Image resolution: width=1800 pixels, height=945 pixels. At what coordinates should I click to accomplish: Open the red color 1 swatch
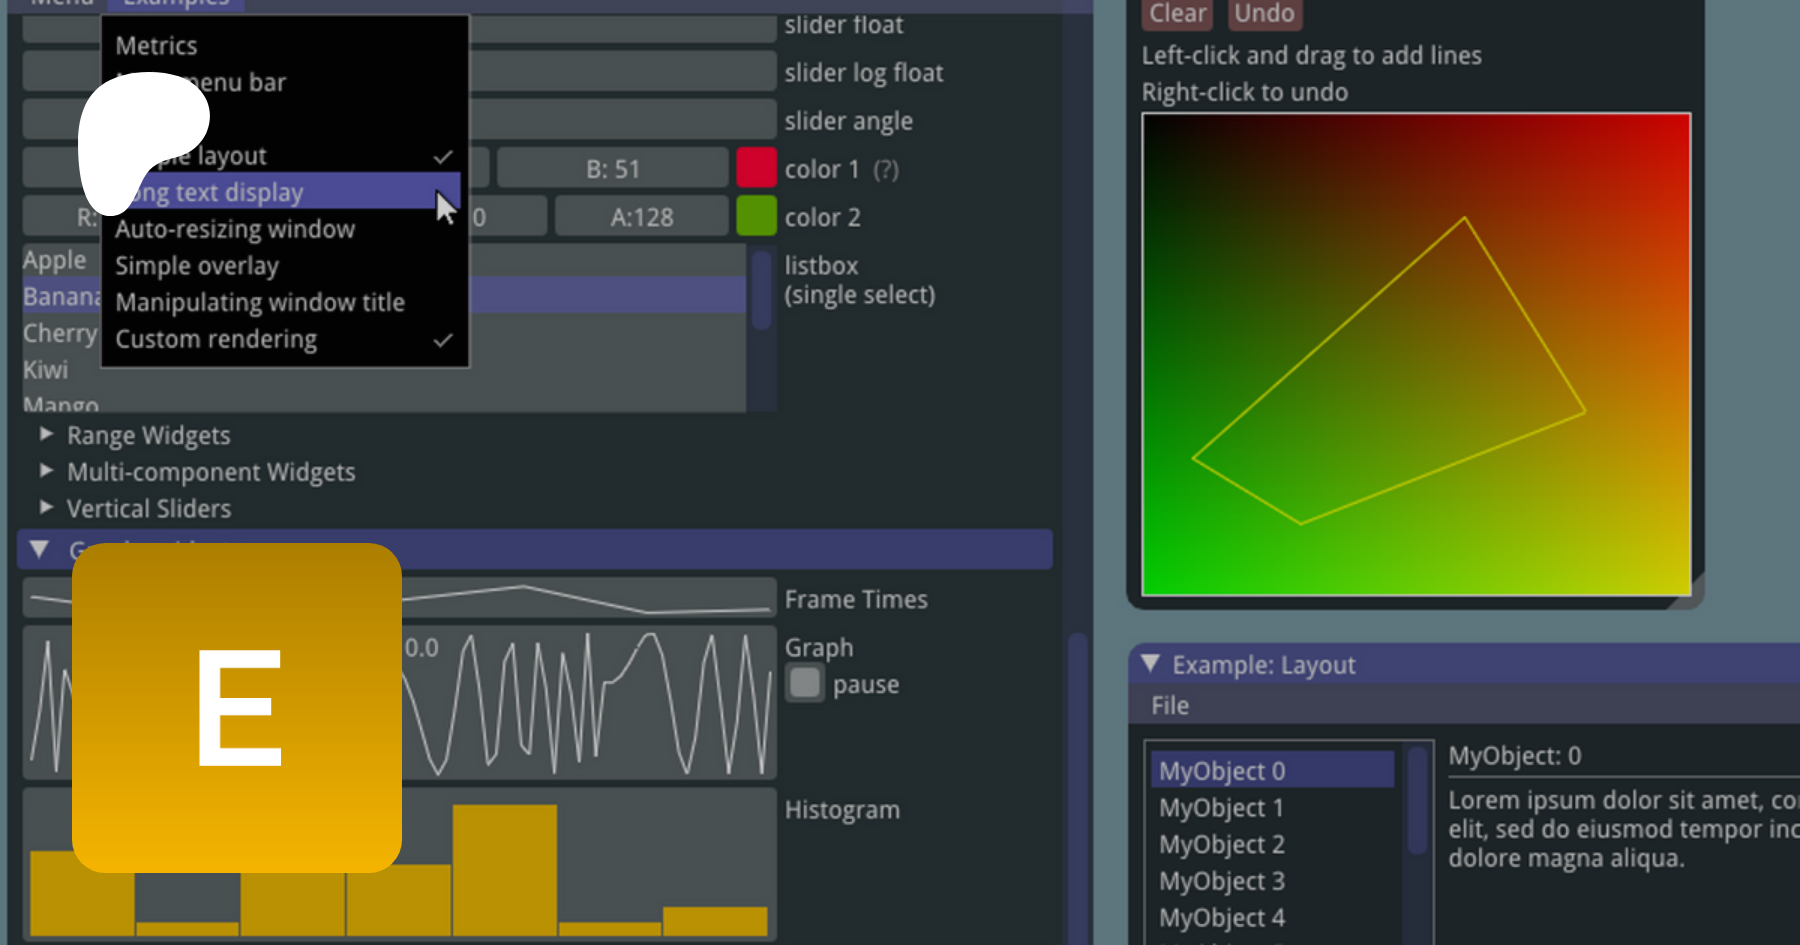[756, 168]
